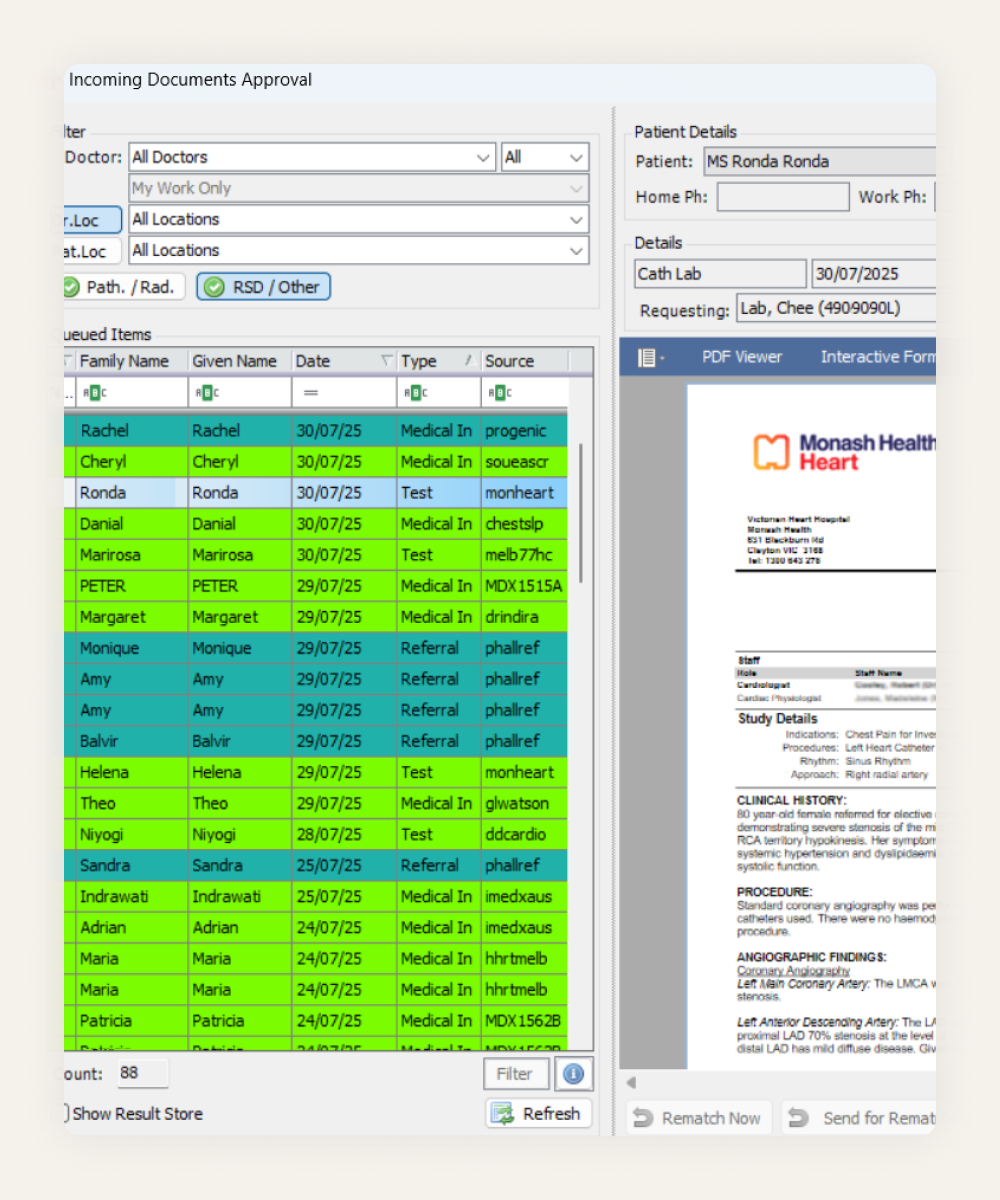Select Adrian row's imedxaus source cell
The height and width of the screenshot is (1200, 1000).
click(x=524, y=927)
